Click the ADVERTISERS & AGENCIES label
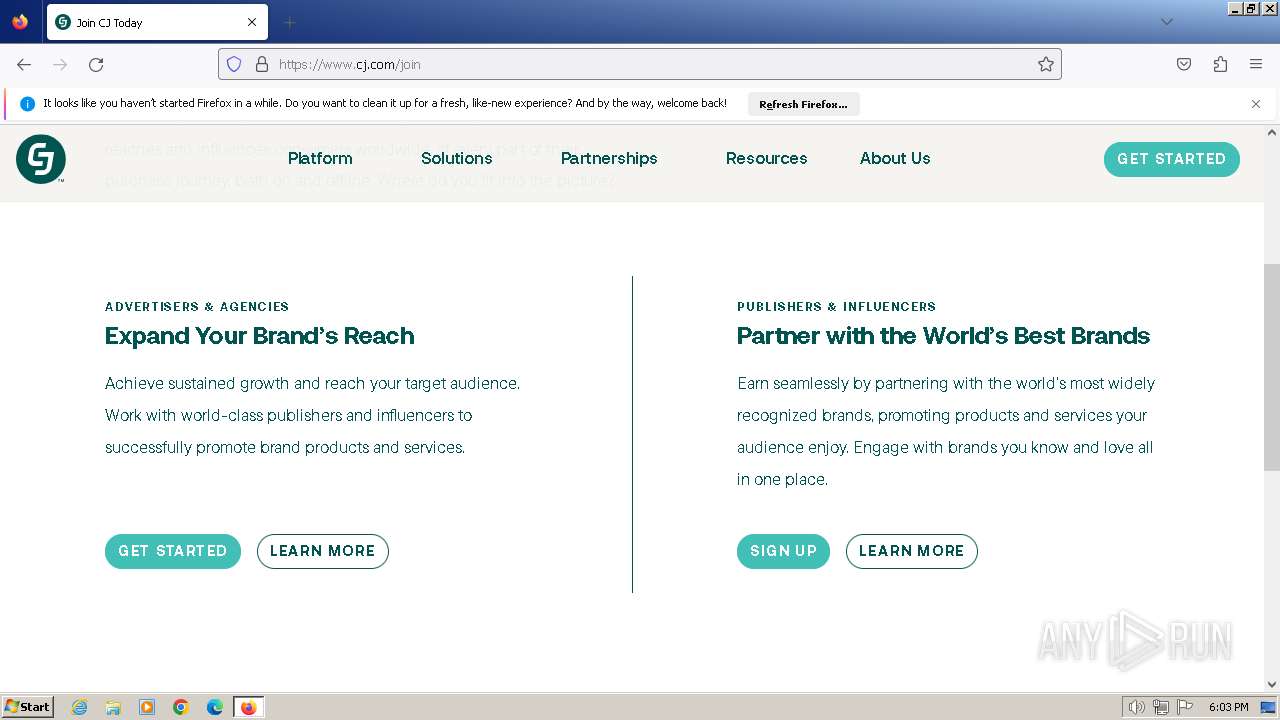Viewport: 1280px width, 720px height. [x=197, y=307]
